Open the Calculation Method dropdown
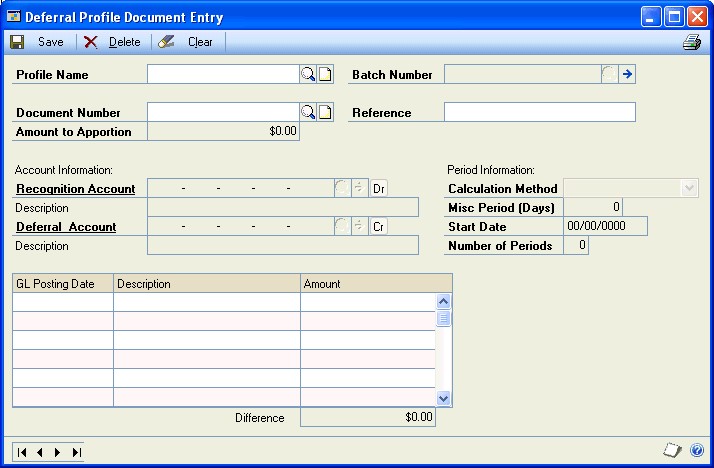This screenshot has width=714, height=468. [x=689, y=188]
